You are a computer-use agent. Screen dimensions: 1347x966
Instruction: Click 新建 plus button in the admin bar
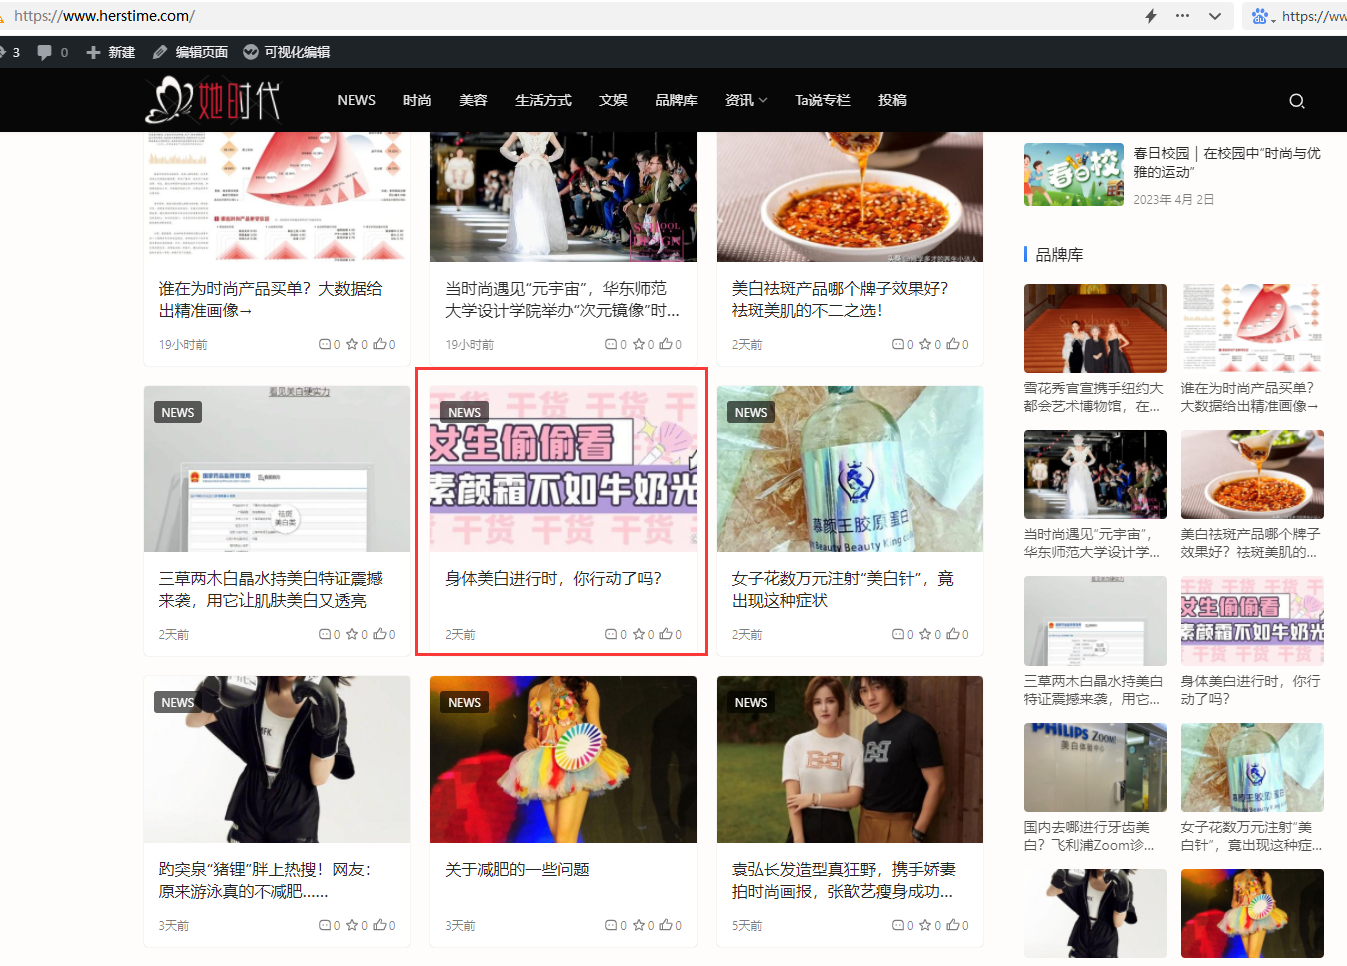click(110, 52)
